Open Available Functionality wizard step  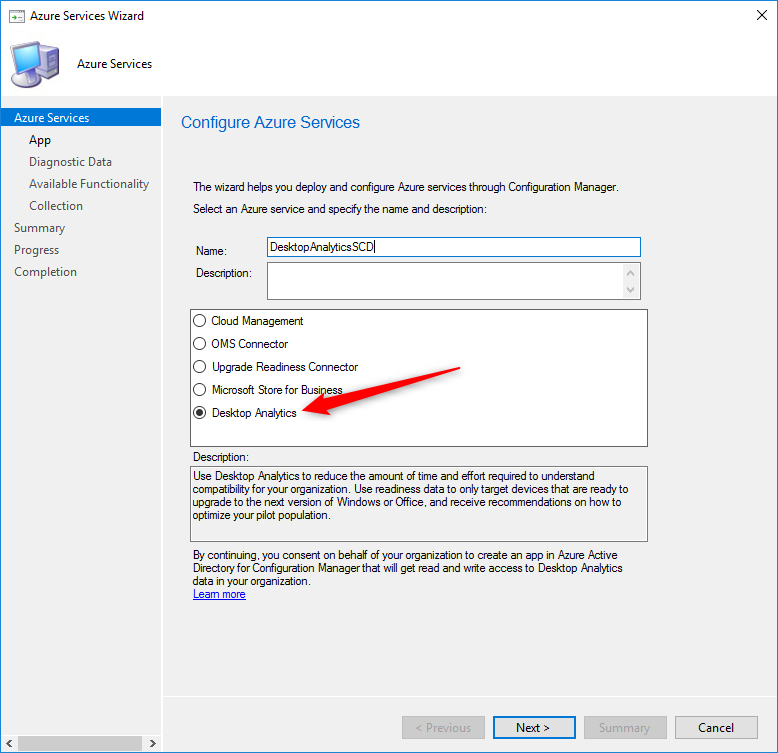point(89,184)
